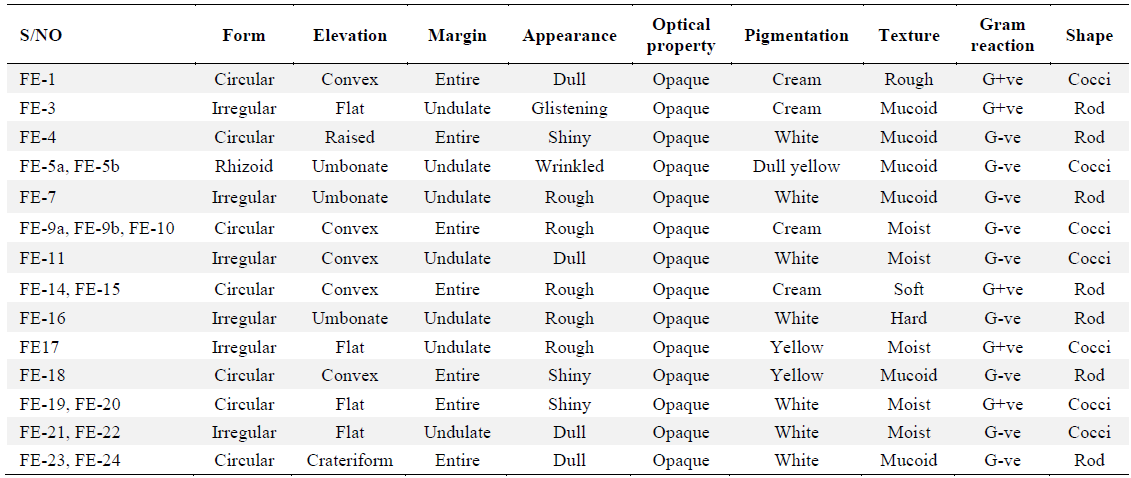Select the Dull yellow pigmentation cell

[796, 166]
